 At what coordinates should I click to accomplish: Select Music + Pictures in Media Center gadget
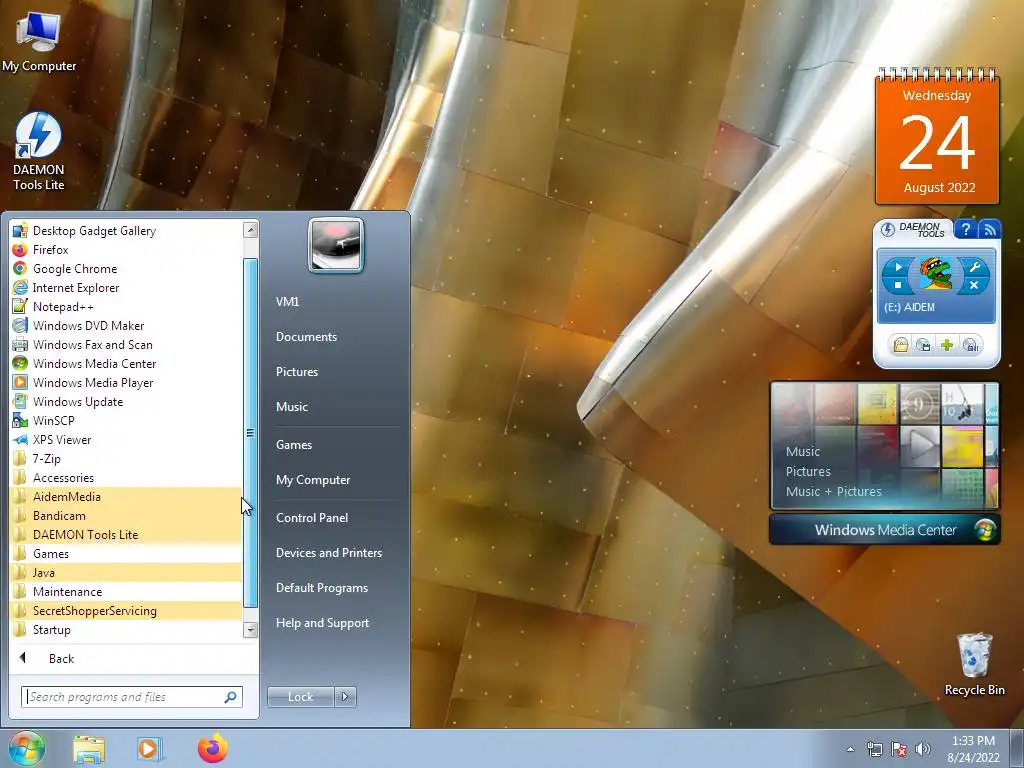click(x=834, y=491)
